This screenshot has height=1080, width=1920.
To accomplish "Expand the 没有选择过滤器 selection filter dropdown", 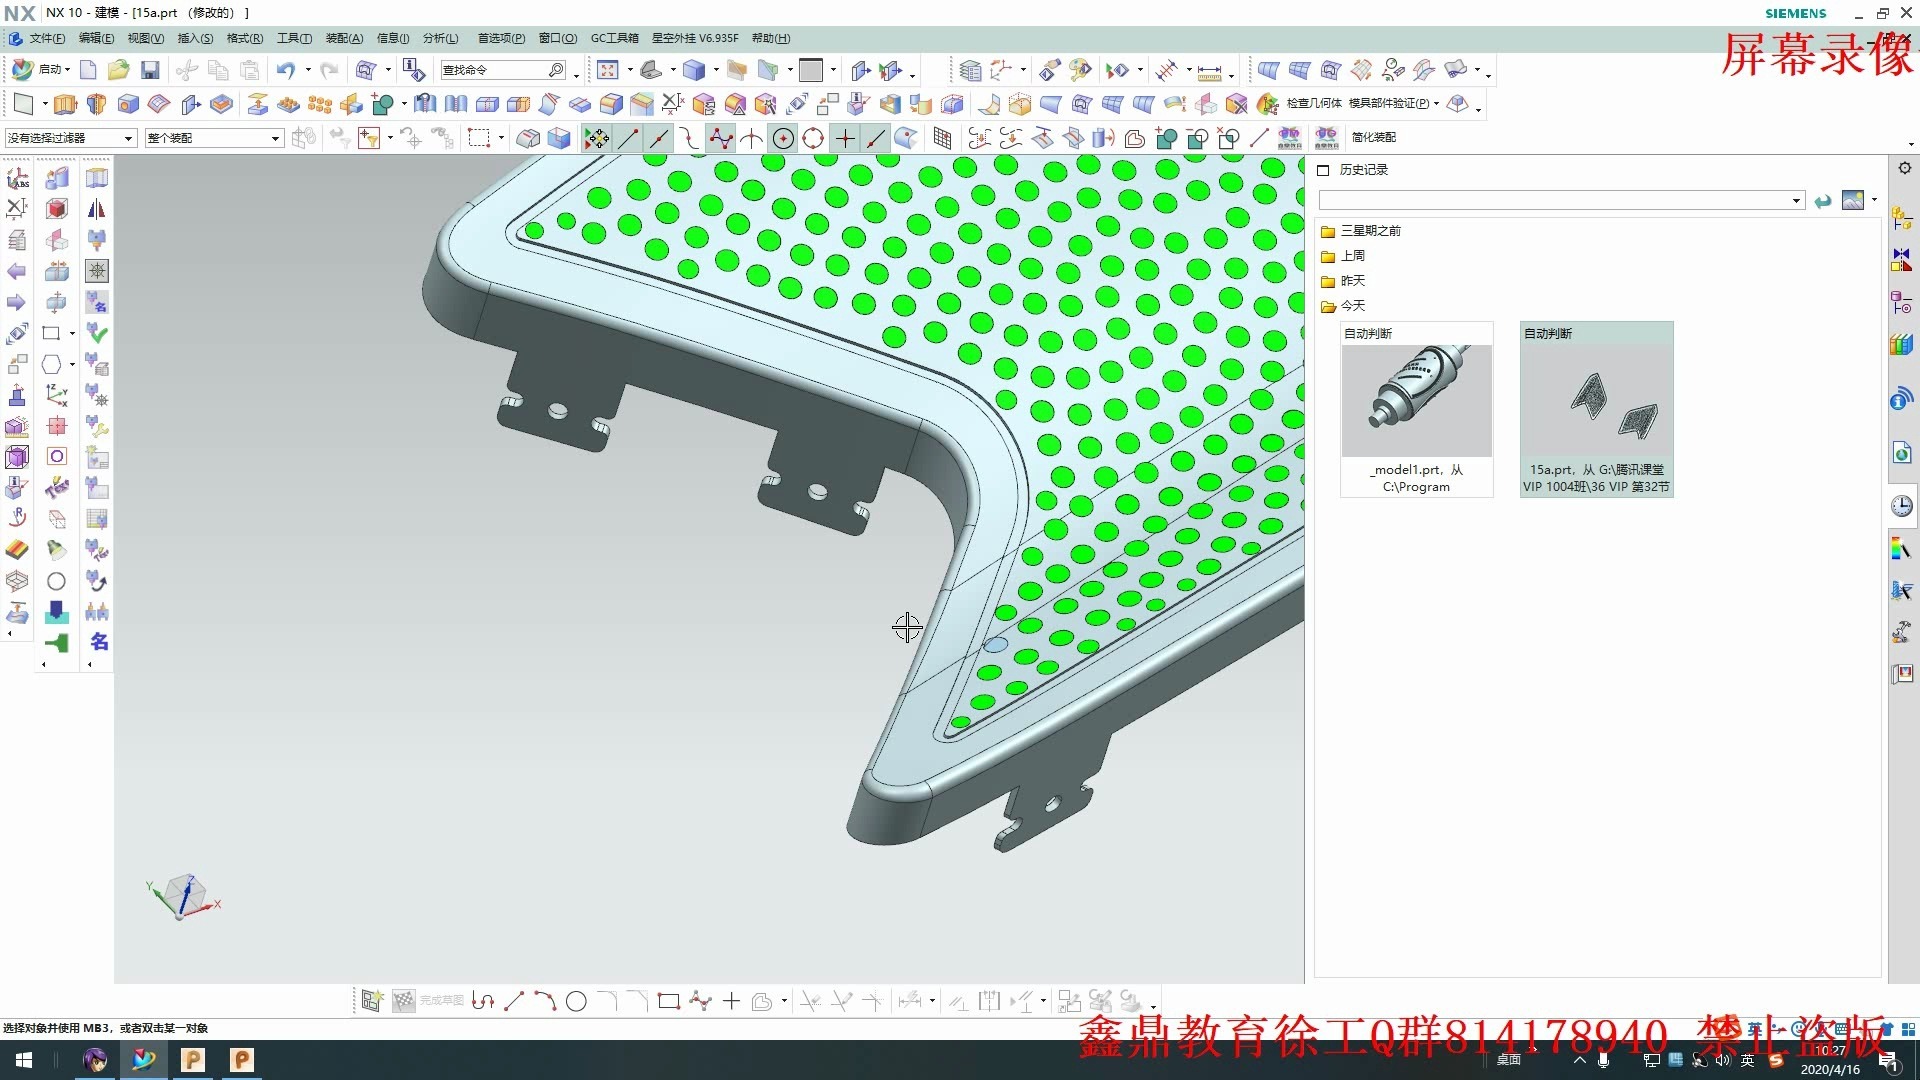I will click(x=70, y=138).
